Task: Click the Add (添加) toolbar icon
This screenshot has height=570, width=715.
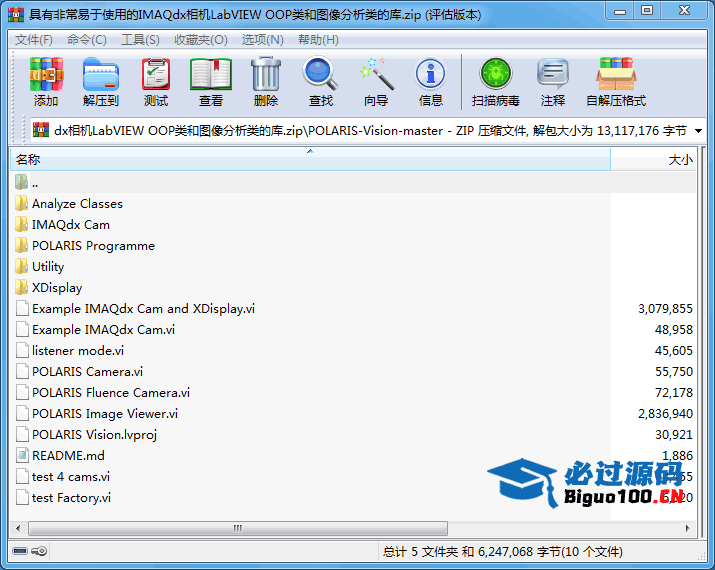Action: tap(46, 81)
